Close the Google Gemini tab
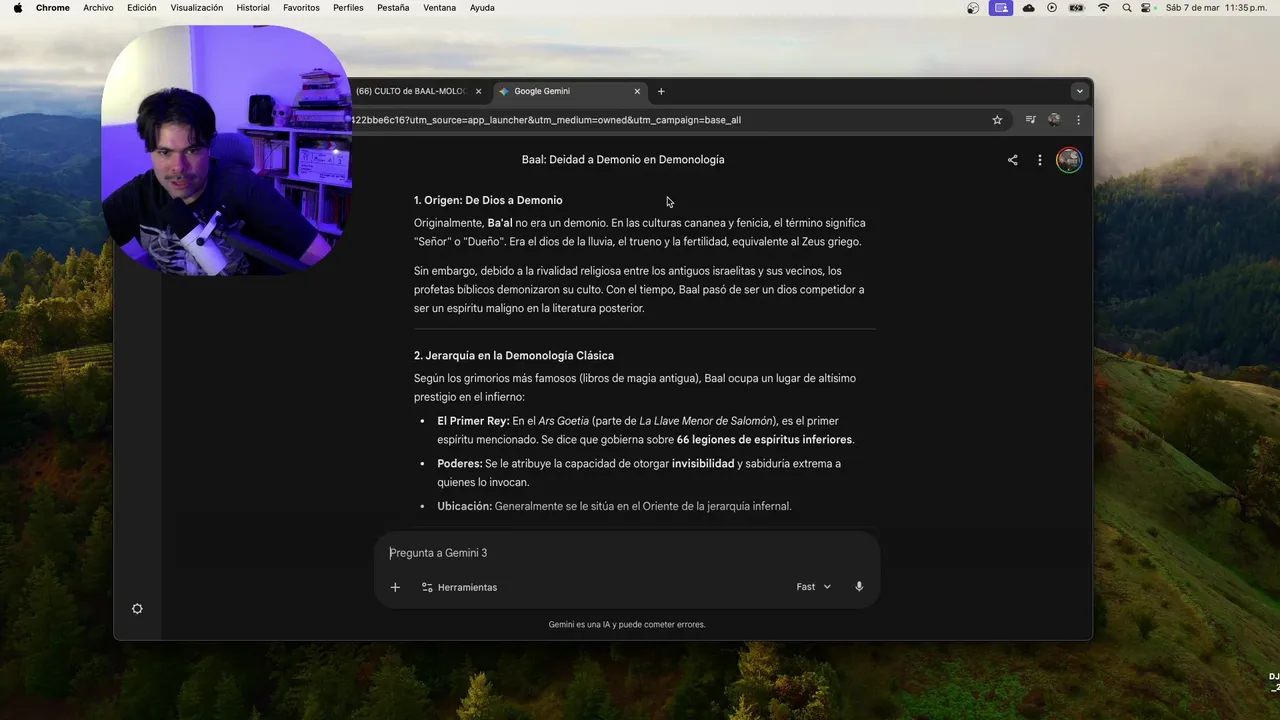The image size is (1280, 720). 637,91
